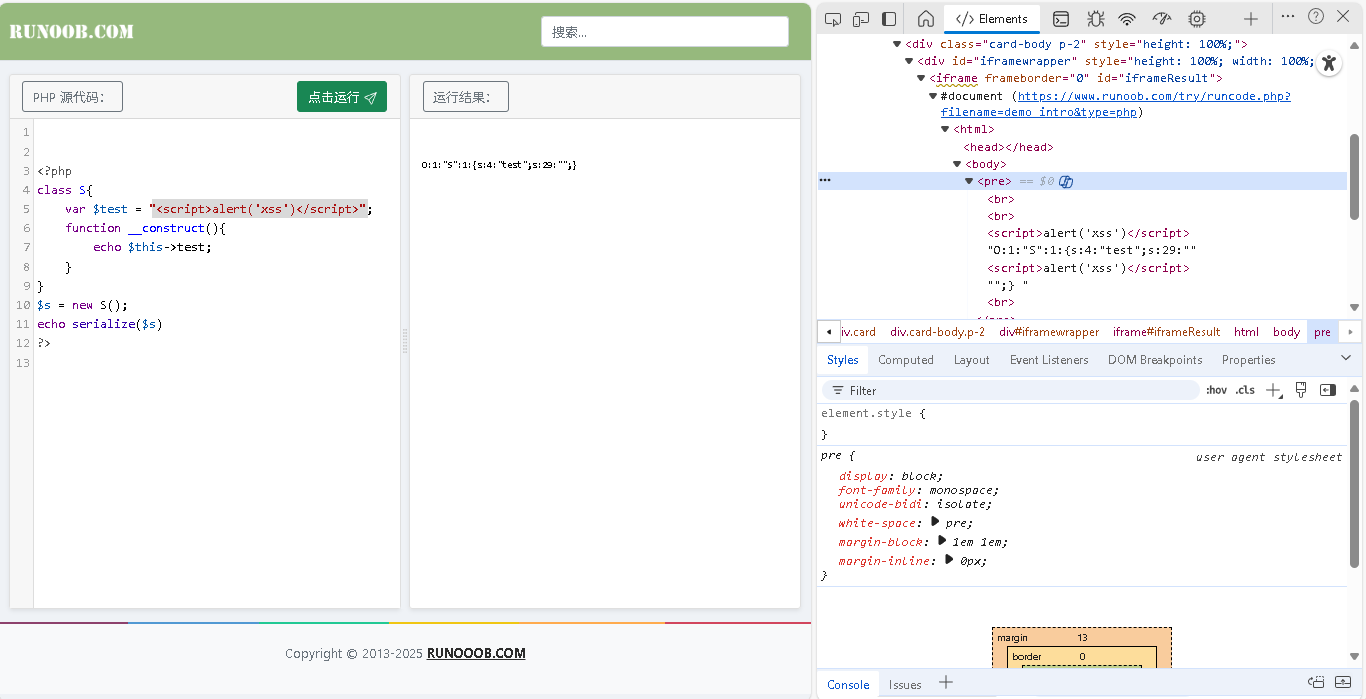Collapse the body node in DOM tree
Image resolution: width=1366 pixels, height=699 pixels.
[957, 164]
